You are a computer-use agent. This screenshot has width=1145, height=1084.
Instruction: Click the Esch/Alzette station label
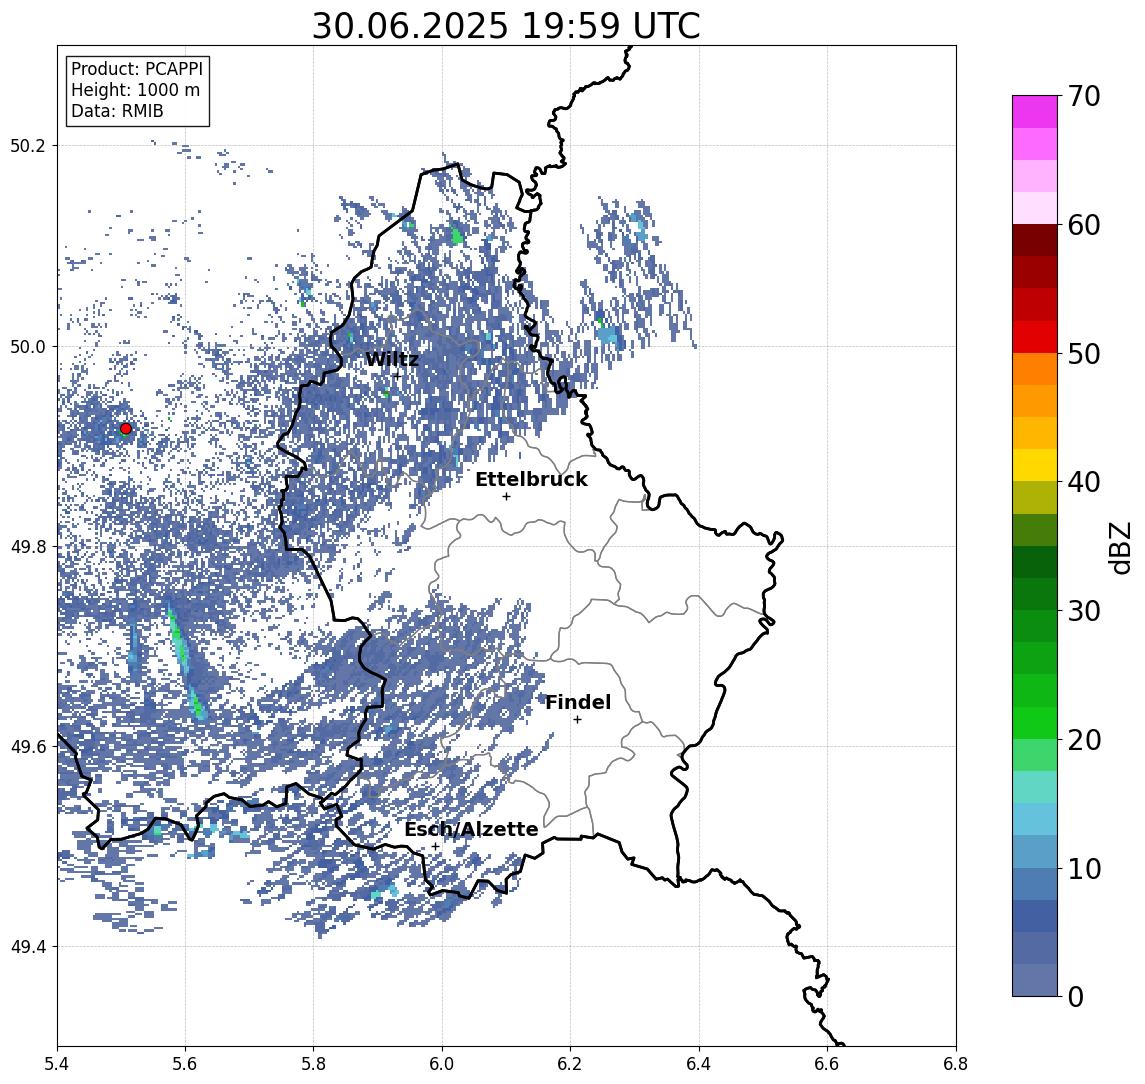[x=471, y=829]
